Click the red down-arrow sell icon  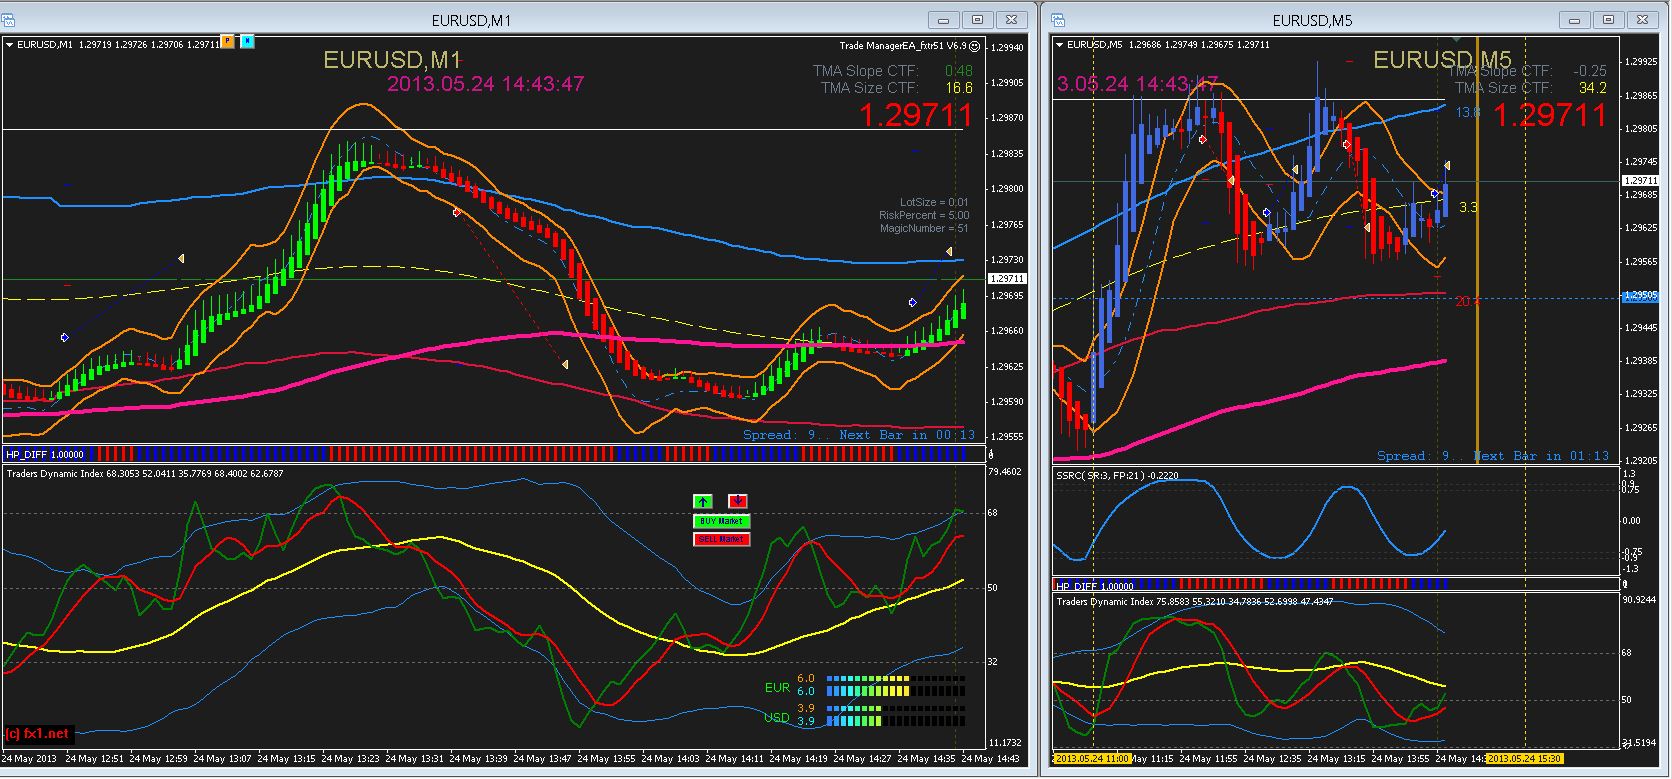click(738, 501)
